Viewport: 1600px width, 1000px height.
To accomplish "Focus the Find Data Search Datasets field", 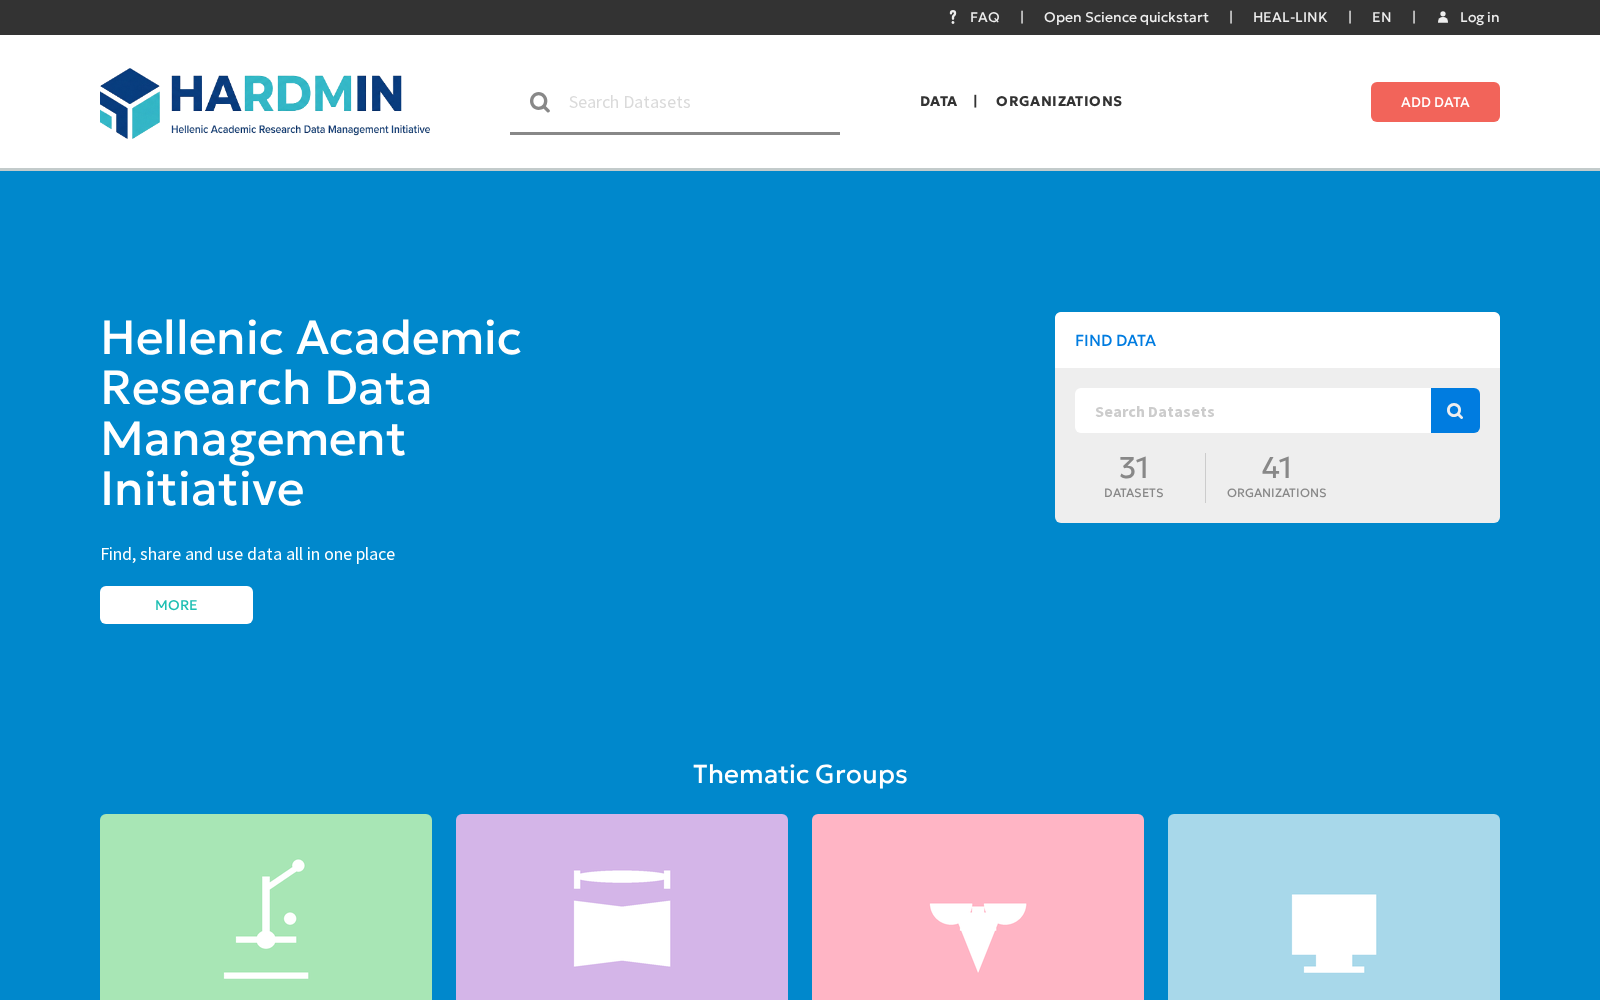I will point(1253,411).
